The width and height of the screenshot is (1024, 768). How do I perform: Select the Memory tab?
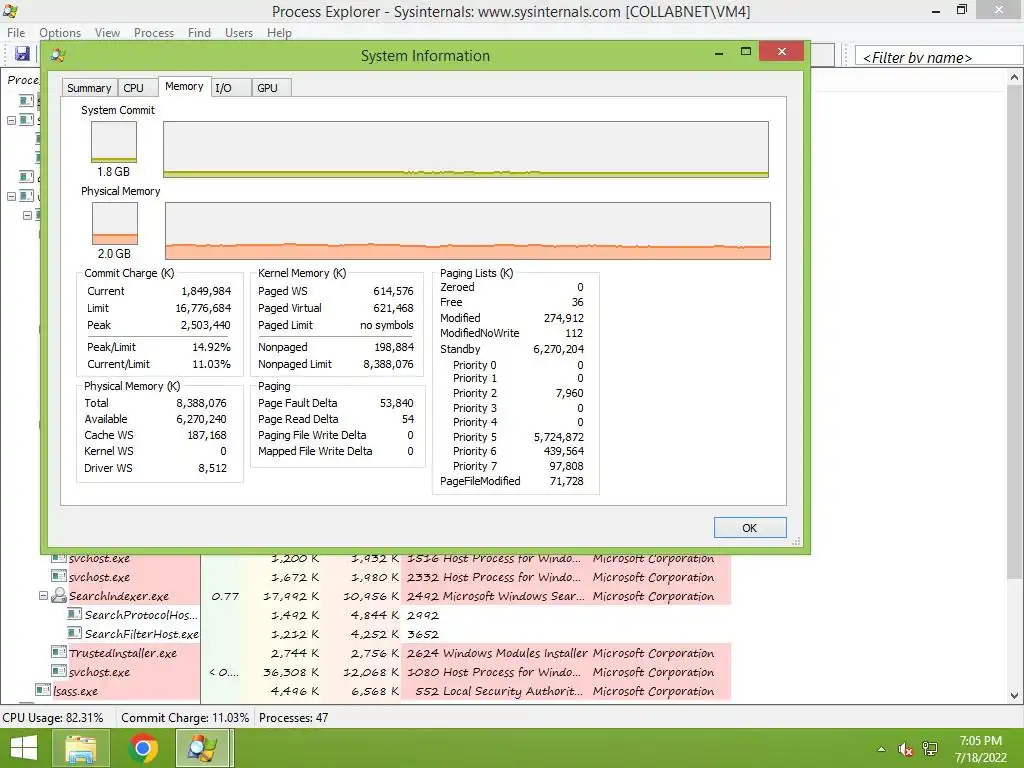[184, 86]
